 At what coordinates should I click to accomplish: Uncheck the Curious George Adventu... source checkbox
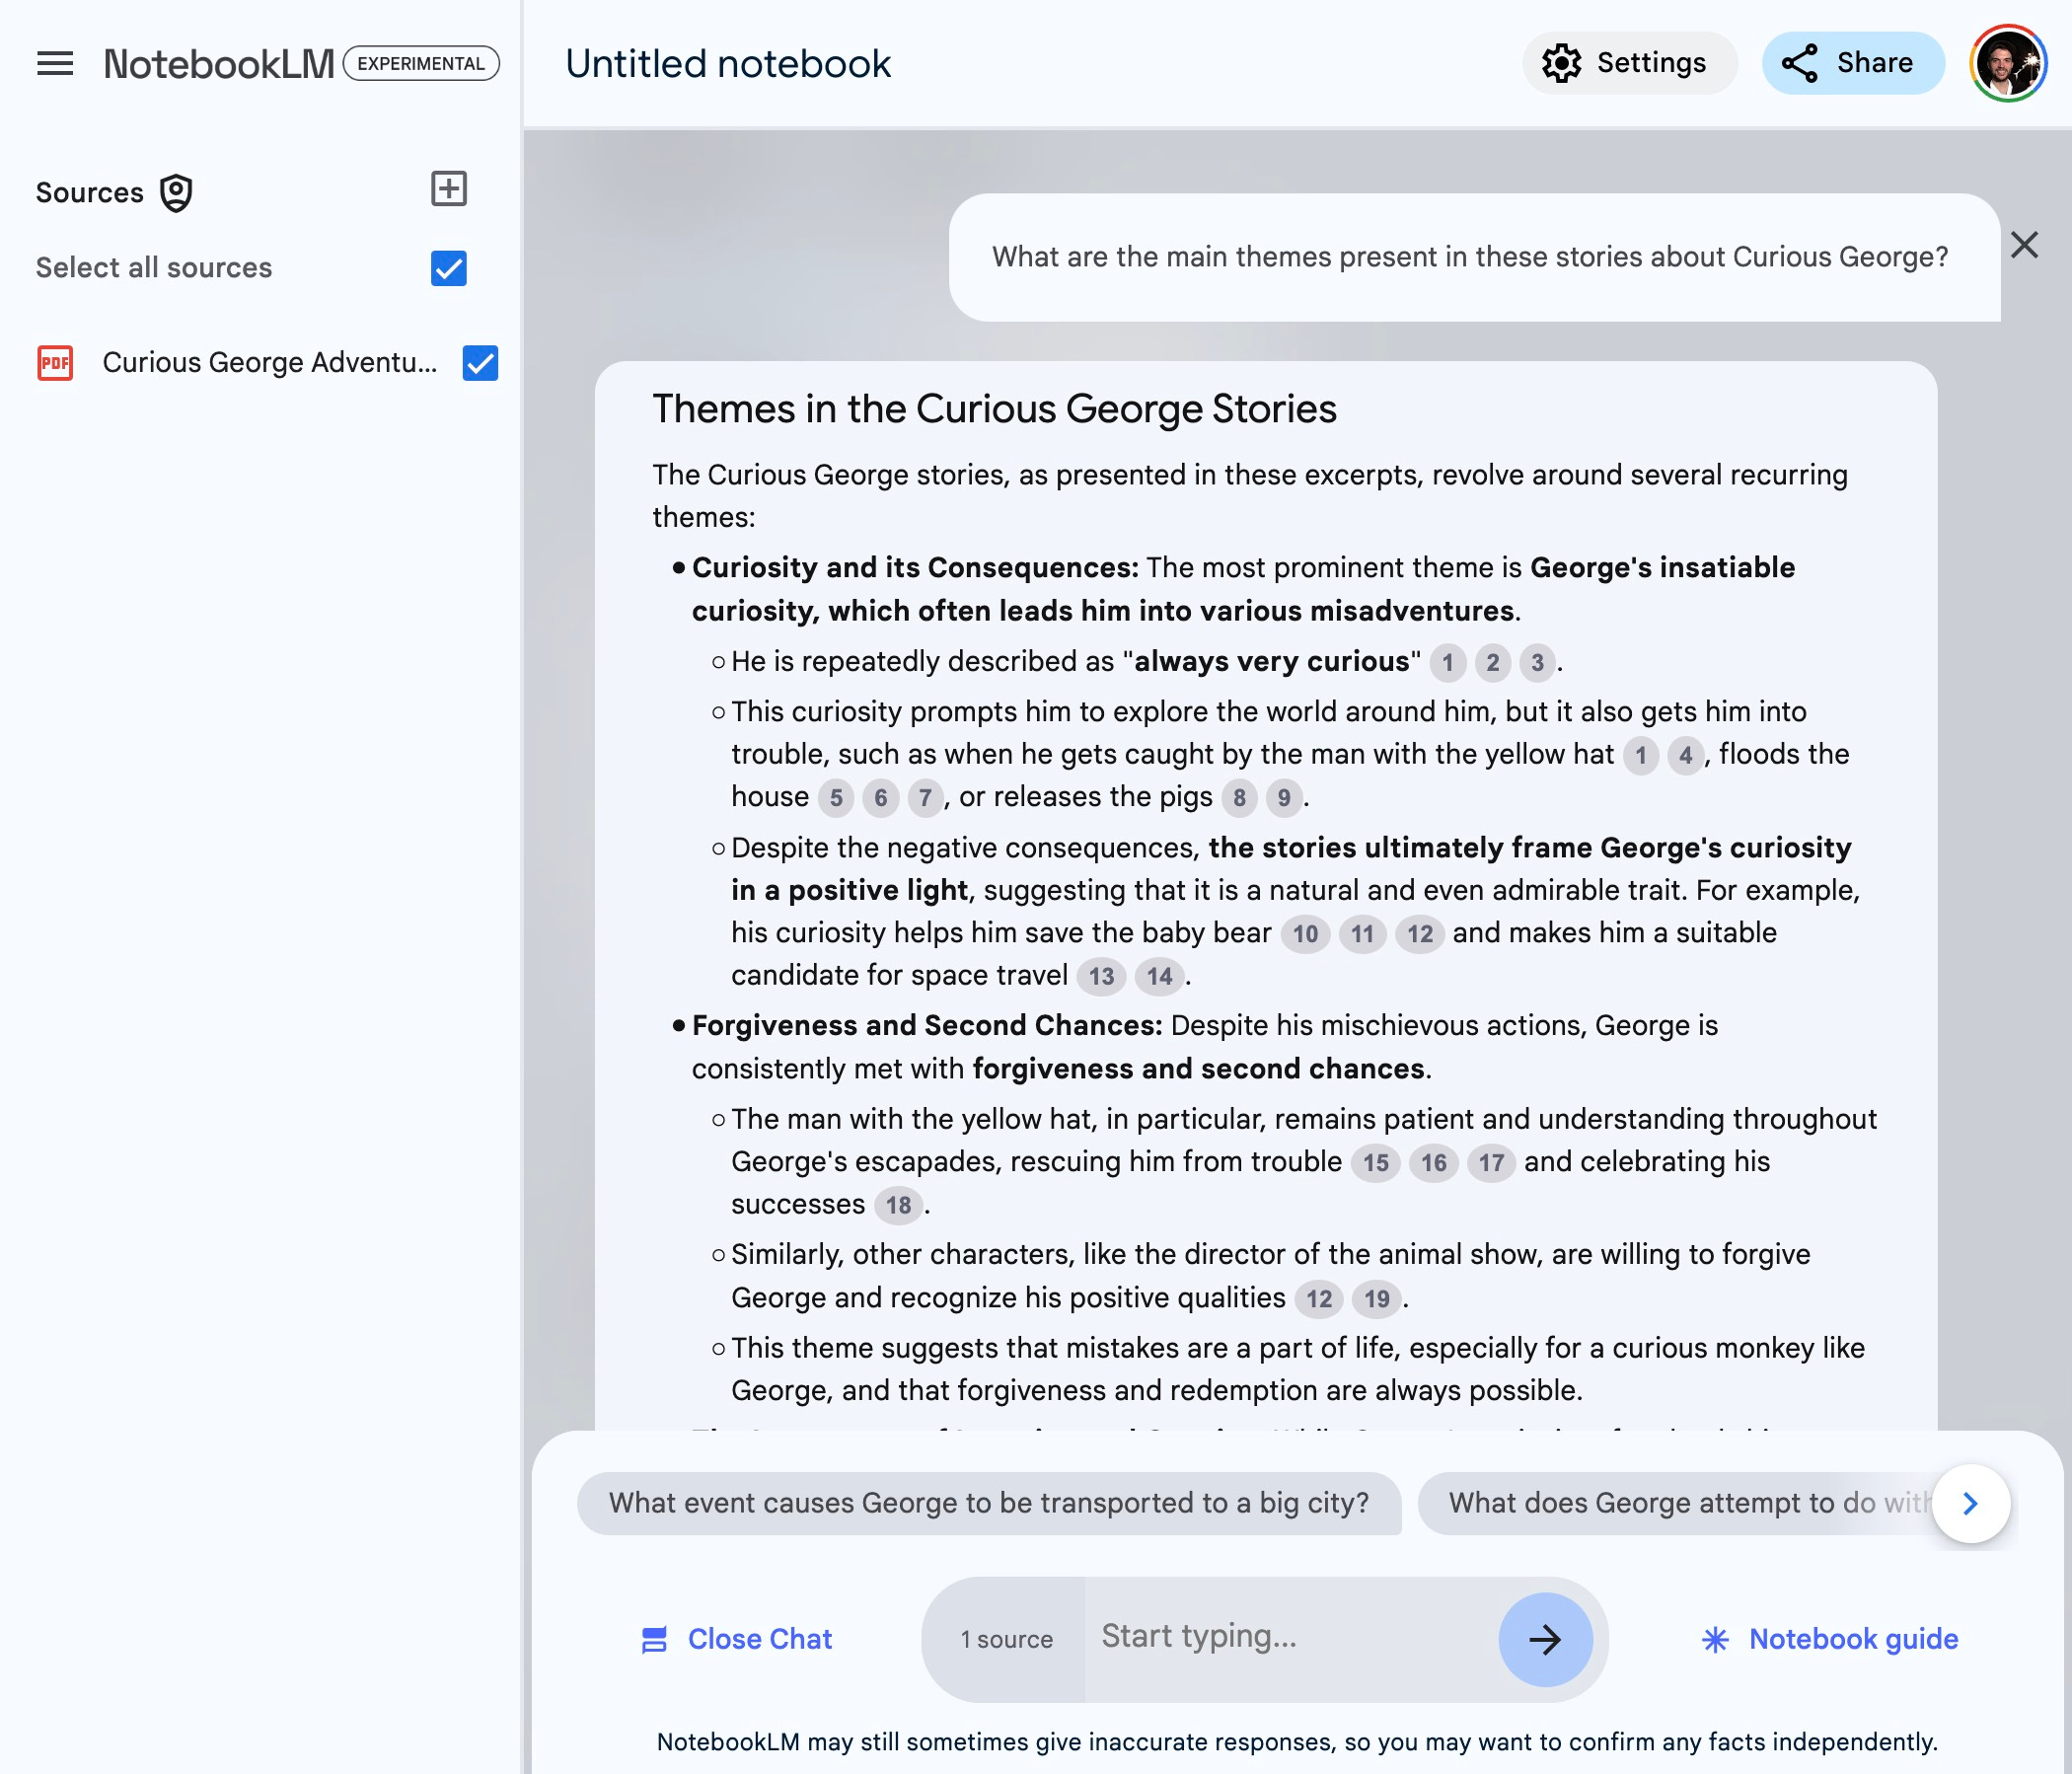[480, 362]
